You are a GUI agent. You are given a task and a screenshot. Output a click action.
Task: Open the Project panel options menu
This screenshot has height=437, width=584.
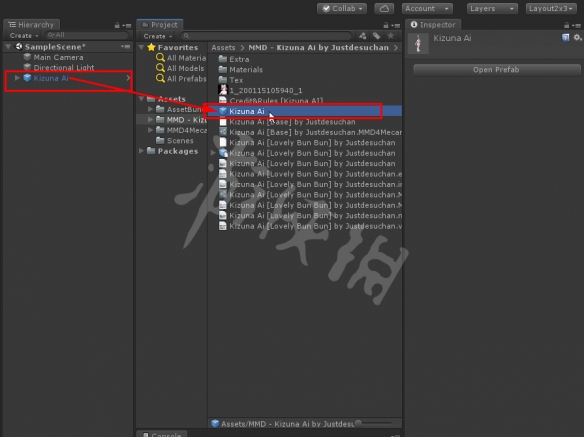pos(396,25)
